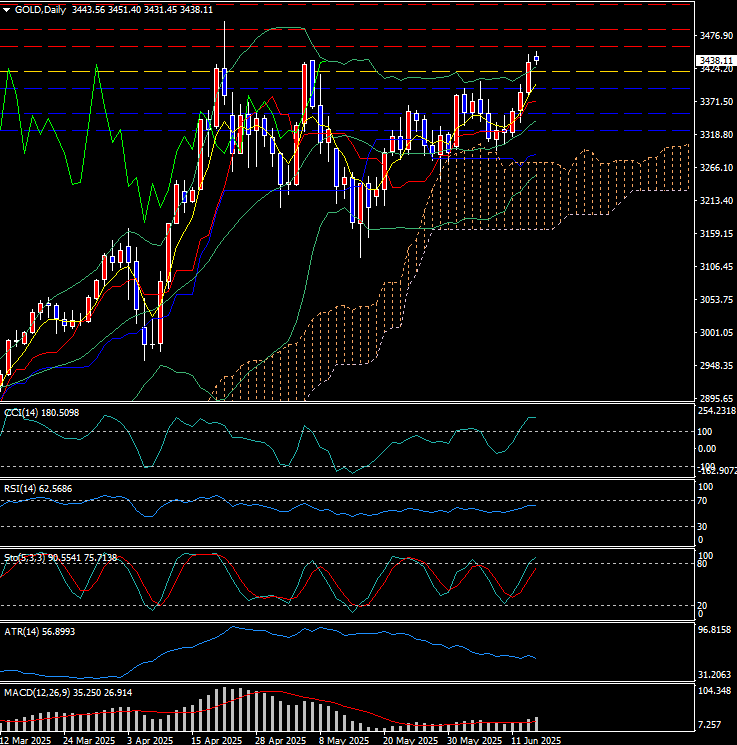Image resolution: width=737 pixels, height=745 pixels.
Task: Click the 20 May 2025 date label
Action: (x=411, y=740)
